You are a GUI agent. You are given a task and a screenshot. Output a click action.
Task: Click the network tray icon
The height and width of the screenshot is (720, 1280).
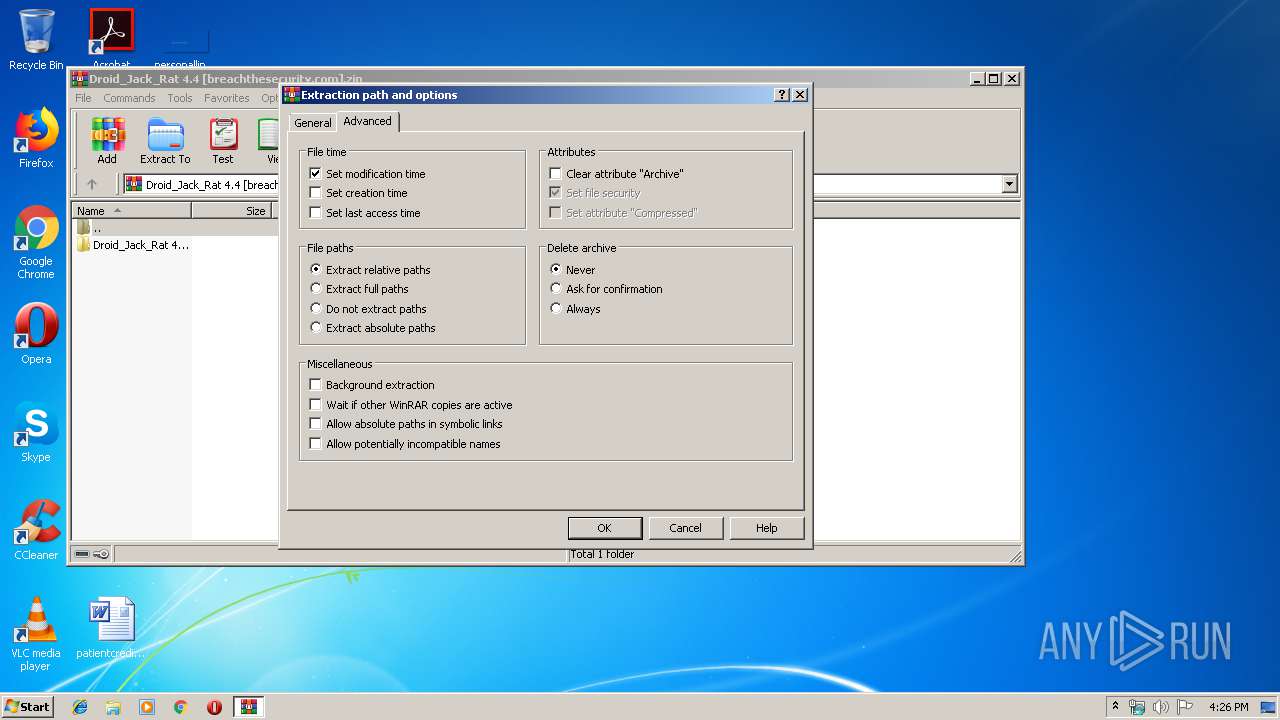click(x=1137, y=707)
